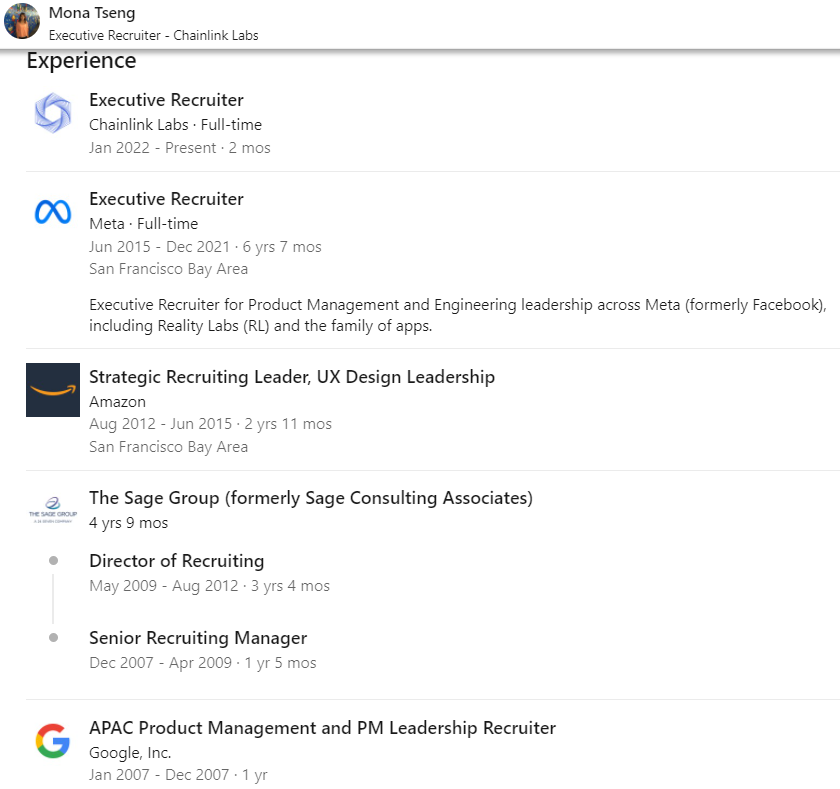Click San Francisco Bay Area under Meta
The image size is (840, 789).
pos(168,269)
